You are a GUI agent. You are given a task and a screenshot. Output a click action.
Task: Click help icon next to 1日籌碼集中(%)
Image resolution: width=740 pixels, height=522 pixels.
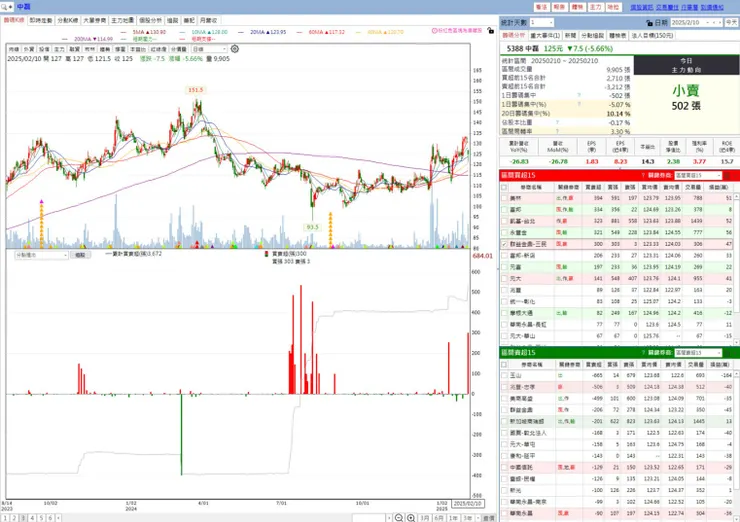coord(579,104)
